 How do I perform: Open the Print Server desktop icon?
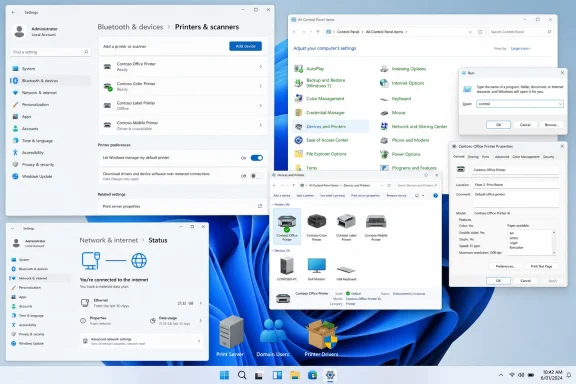(x=230, y=337)
